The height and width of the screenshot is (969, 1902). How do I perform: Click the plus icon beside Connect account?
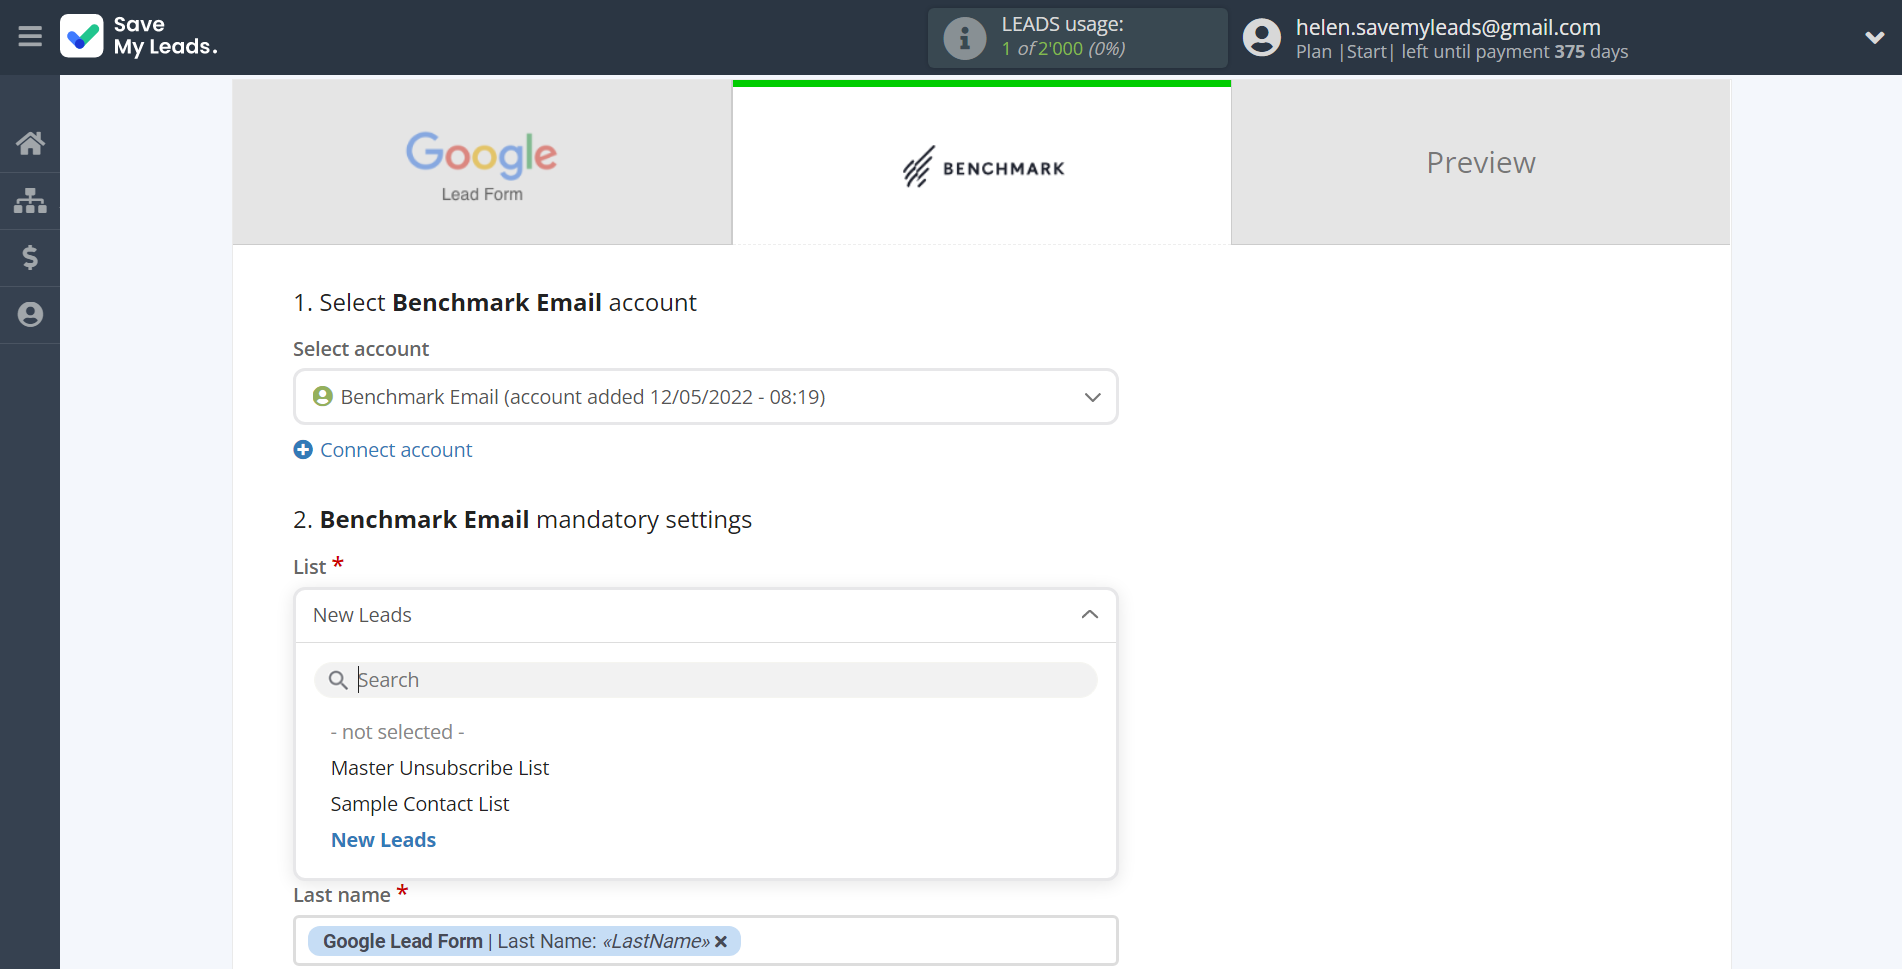pyautogui.click(x=303, y=450)
